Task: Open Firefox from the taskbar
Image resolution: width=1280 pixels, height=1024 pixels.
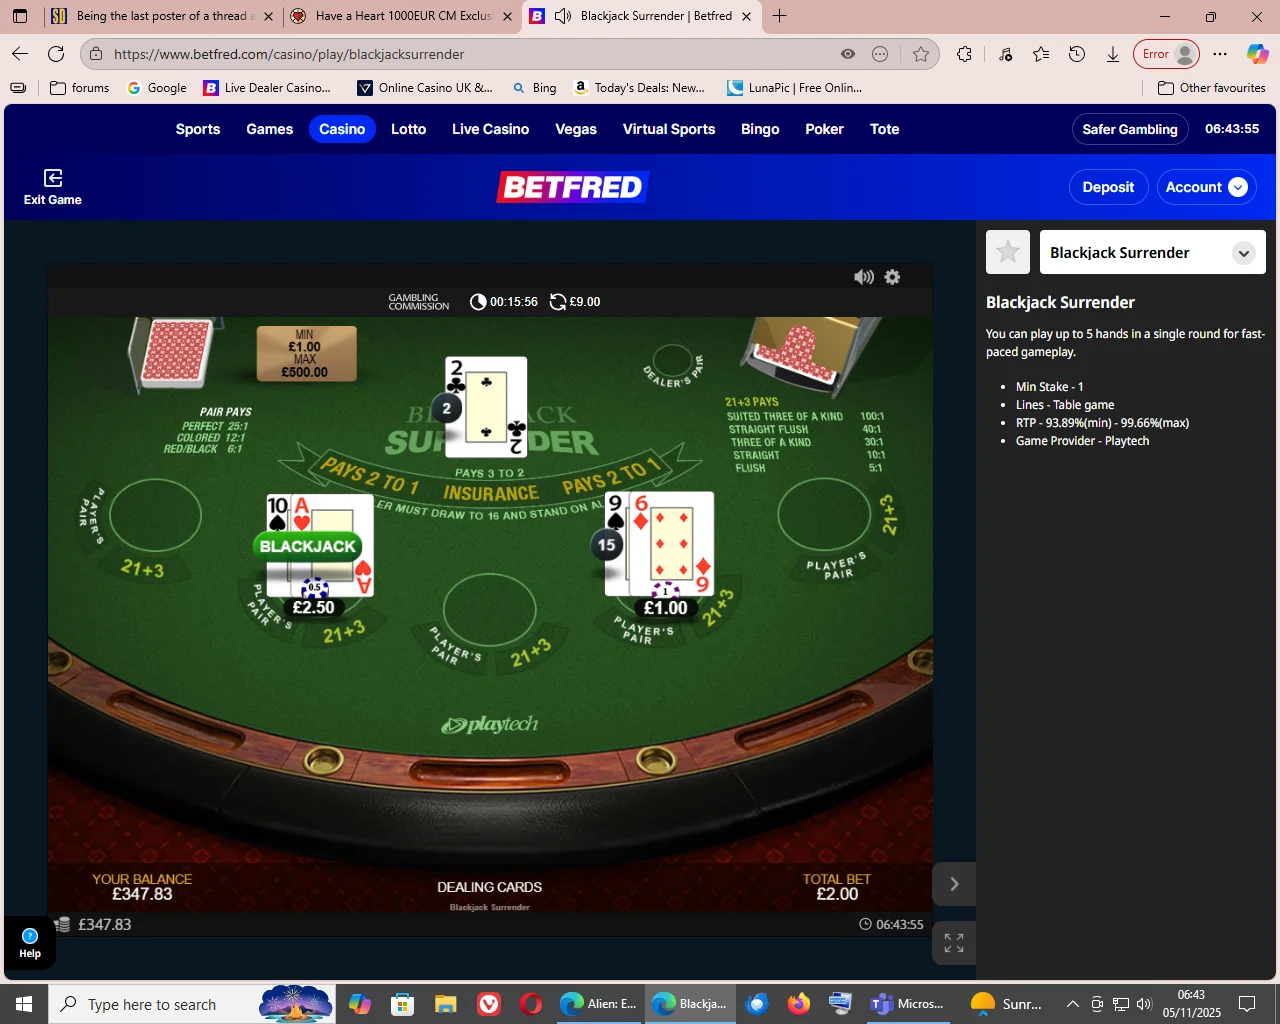Action: [798, 1004]
